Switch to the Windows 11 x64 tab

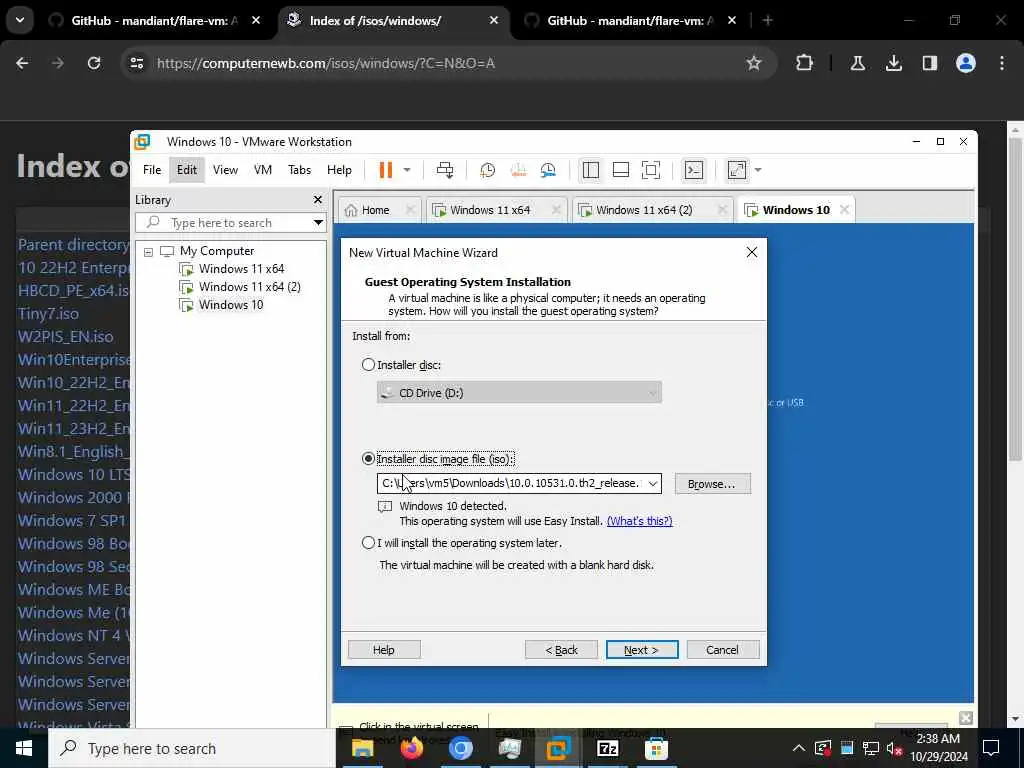490,210
